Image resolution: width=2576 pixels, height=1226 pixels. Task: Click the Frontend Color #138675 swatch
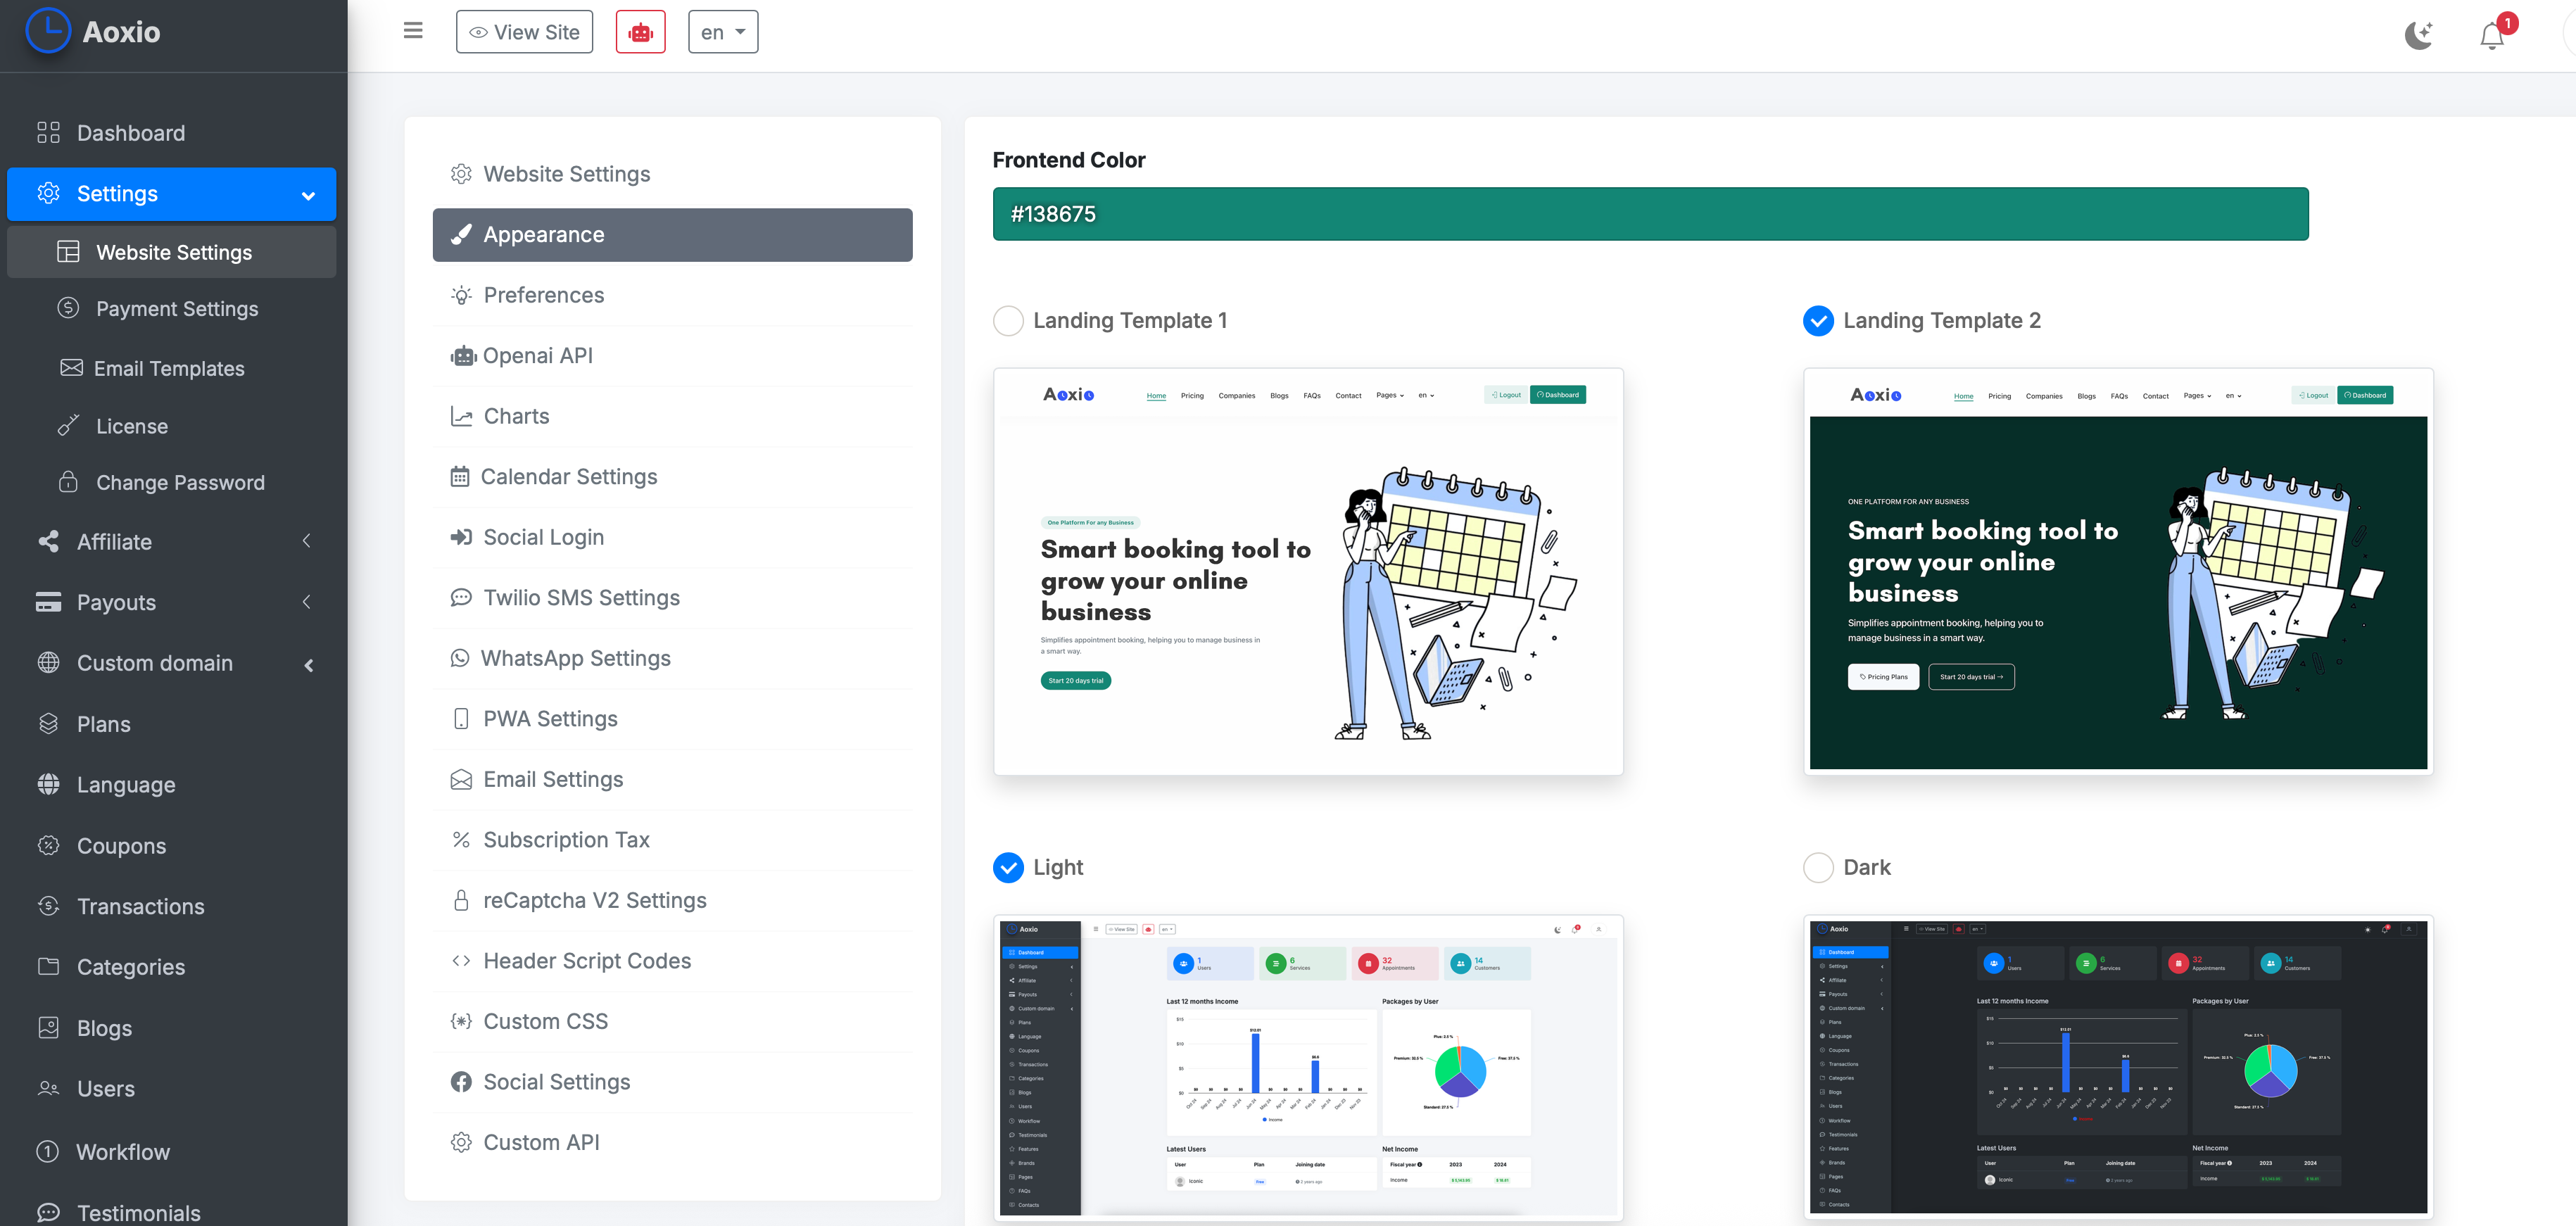(x=1649, y=214)
